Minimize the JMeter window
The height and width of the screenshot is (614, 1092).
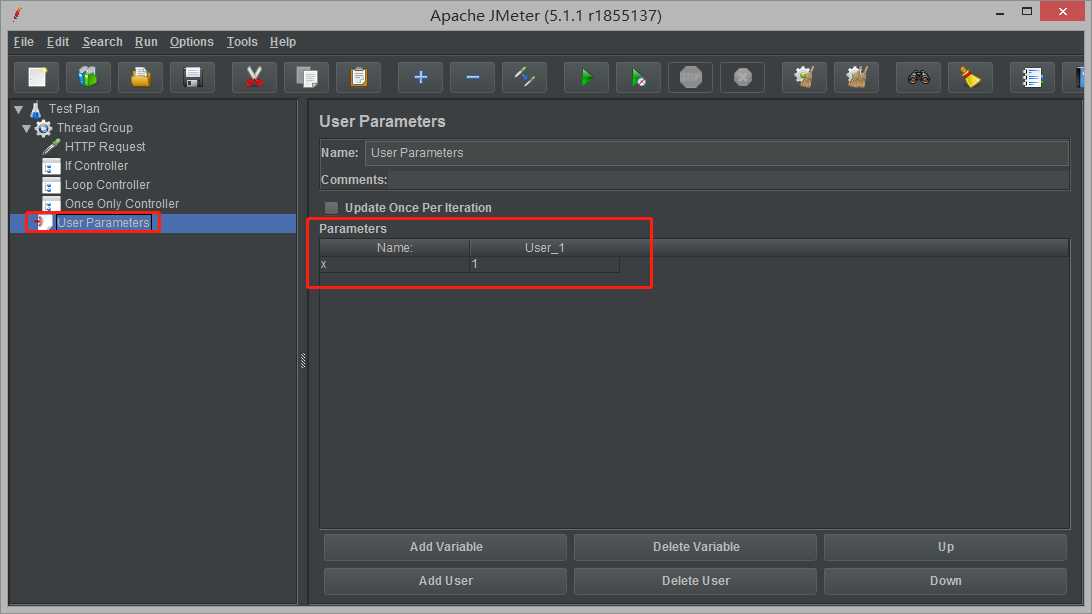pos(1000,13)
